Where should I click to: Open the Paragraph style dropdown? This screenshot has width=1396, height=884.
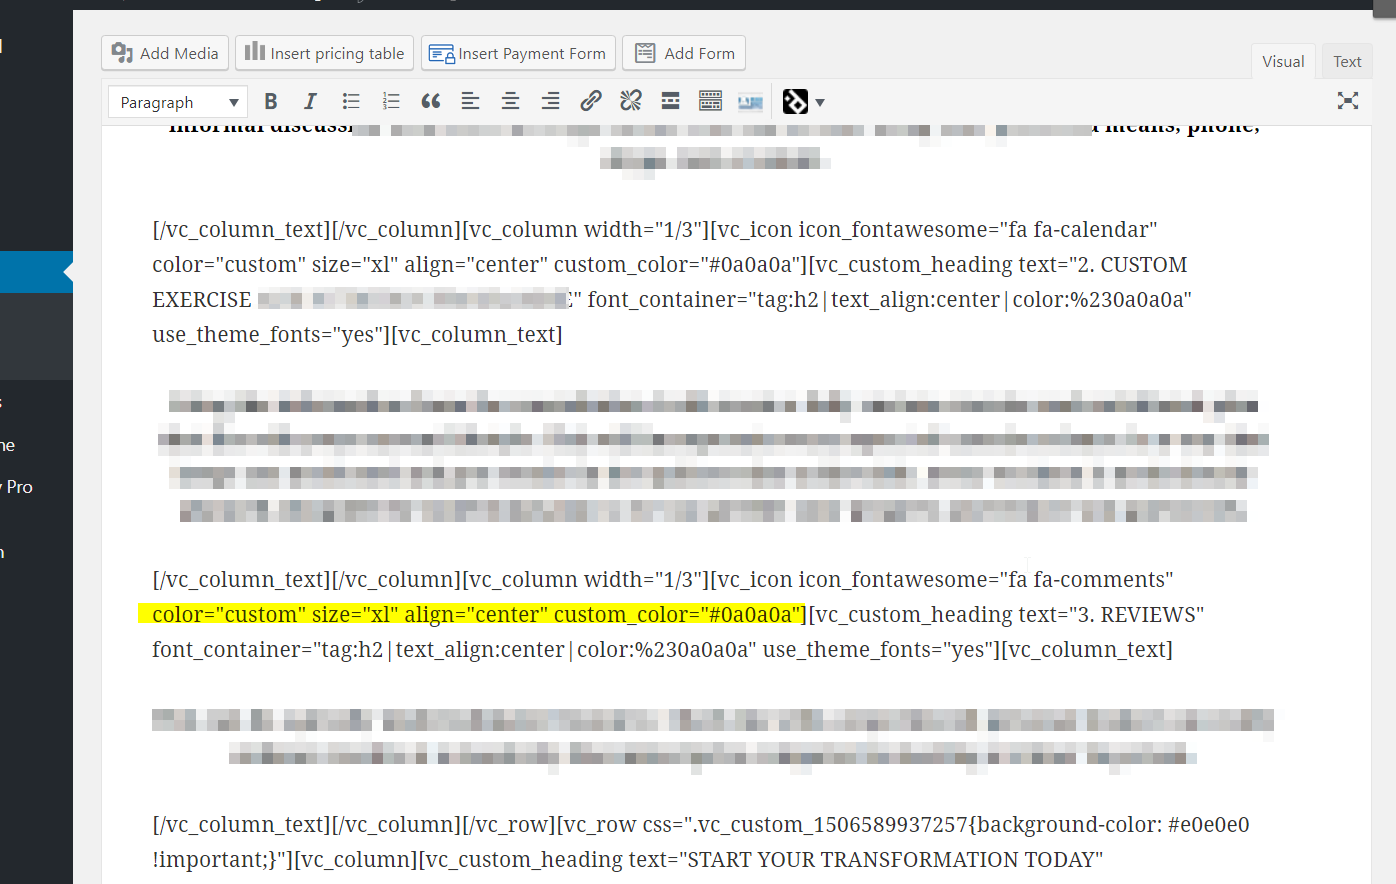pyautogui.click(x=177, y=101)
